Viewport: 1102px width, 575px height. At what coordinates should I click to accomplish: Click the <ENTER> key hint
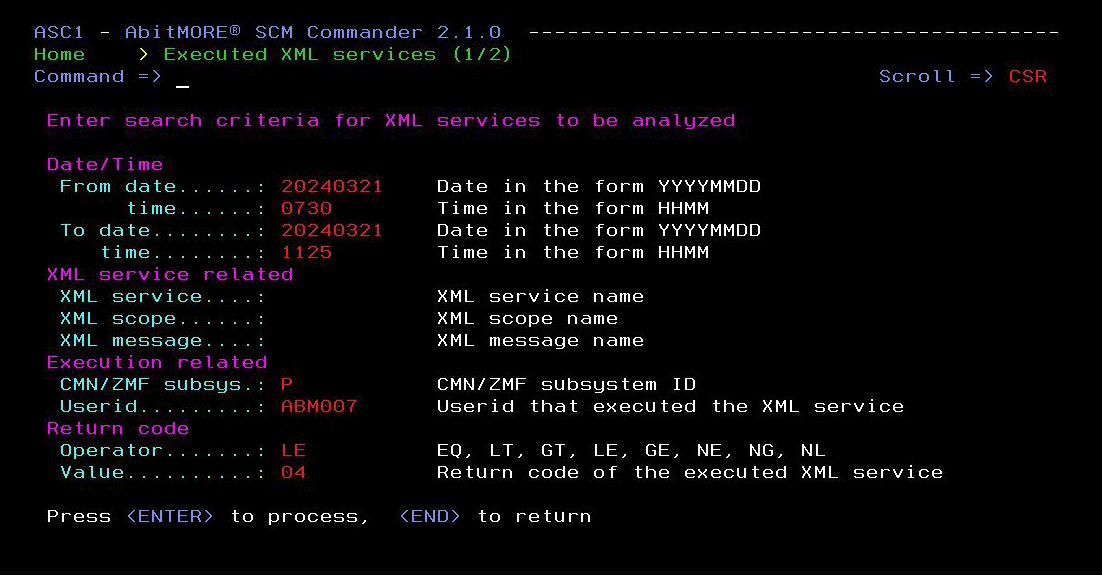click(x=169, y=517)
